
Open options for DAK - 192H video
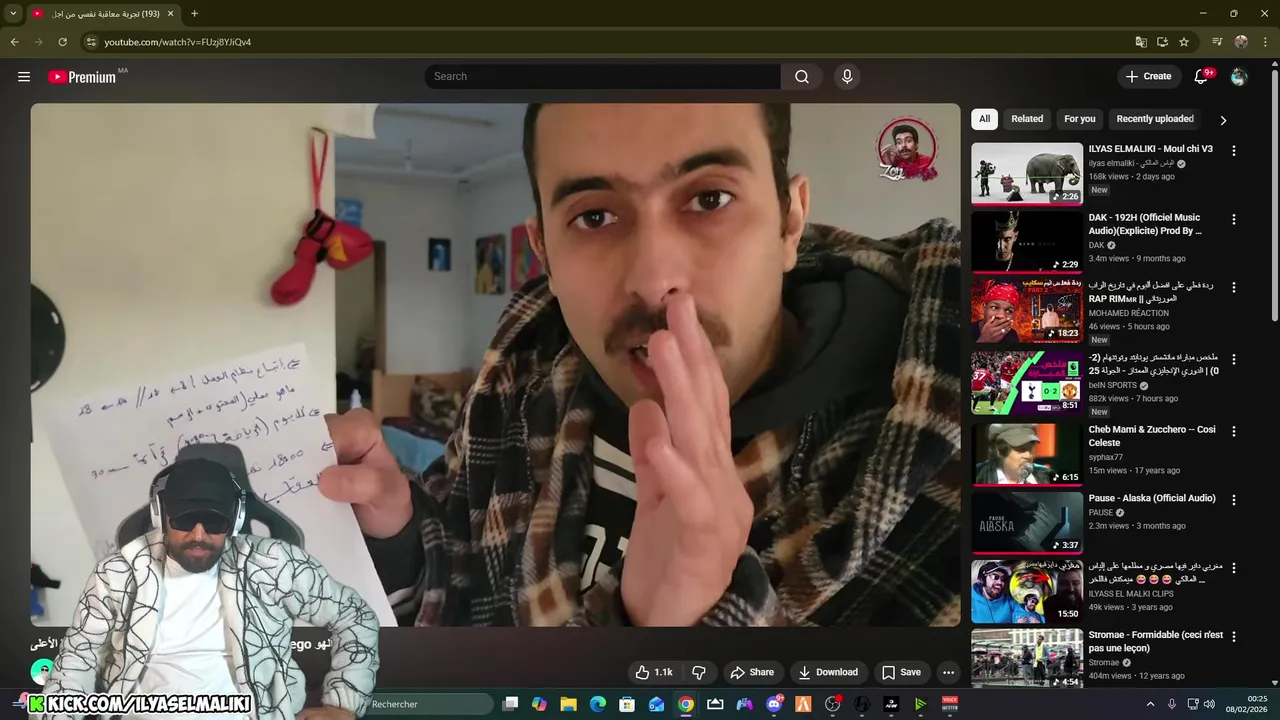coord(1233,219)
